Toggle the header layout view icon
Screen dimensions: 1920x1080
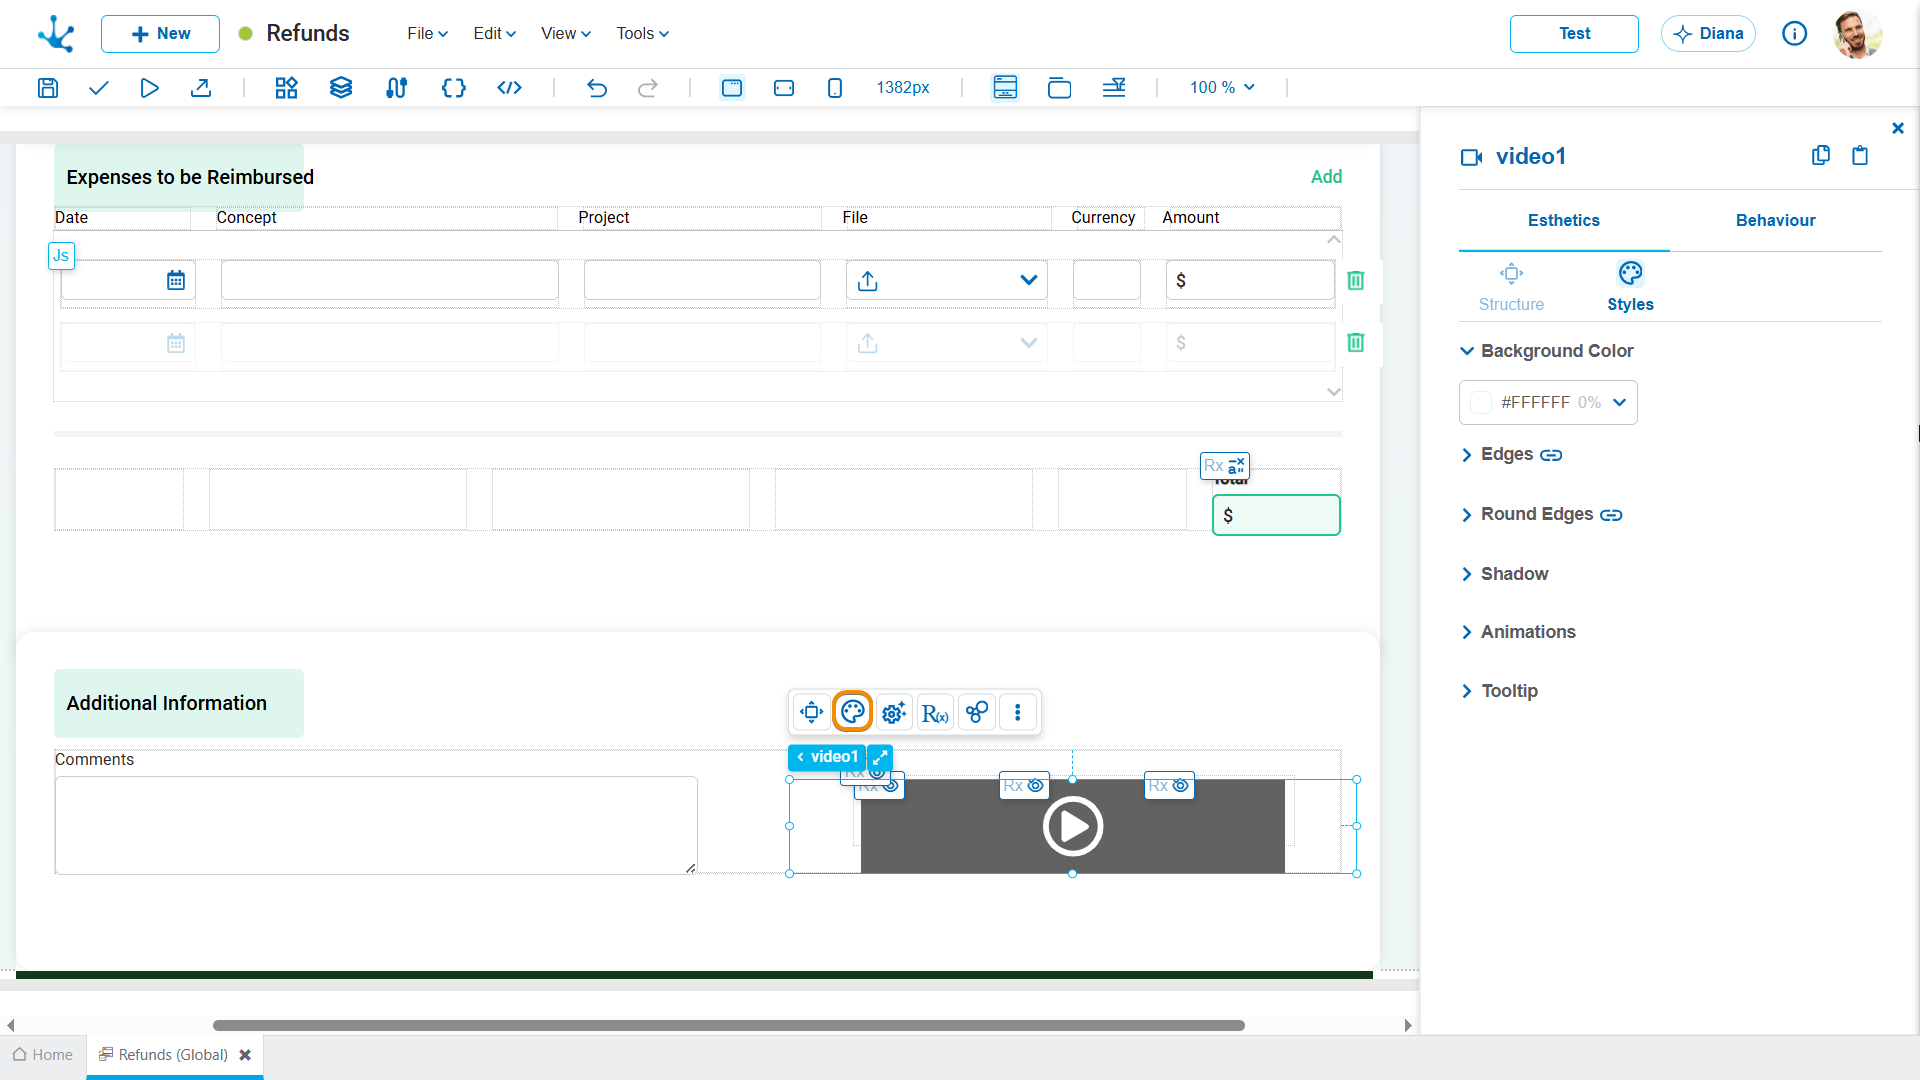pos(1005,88)
